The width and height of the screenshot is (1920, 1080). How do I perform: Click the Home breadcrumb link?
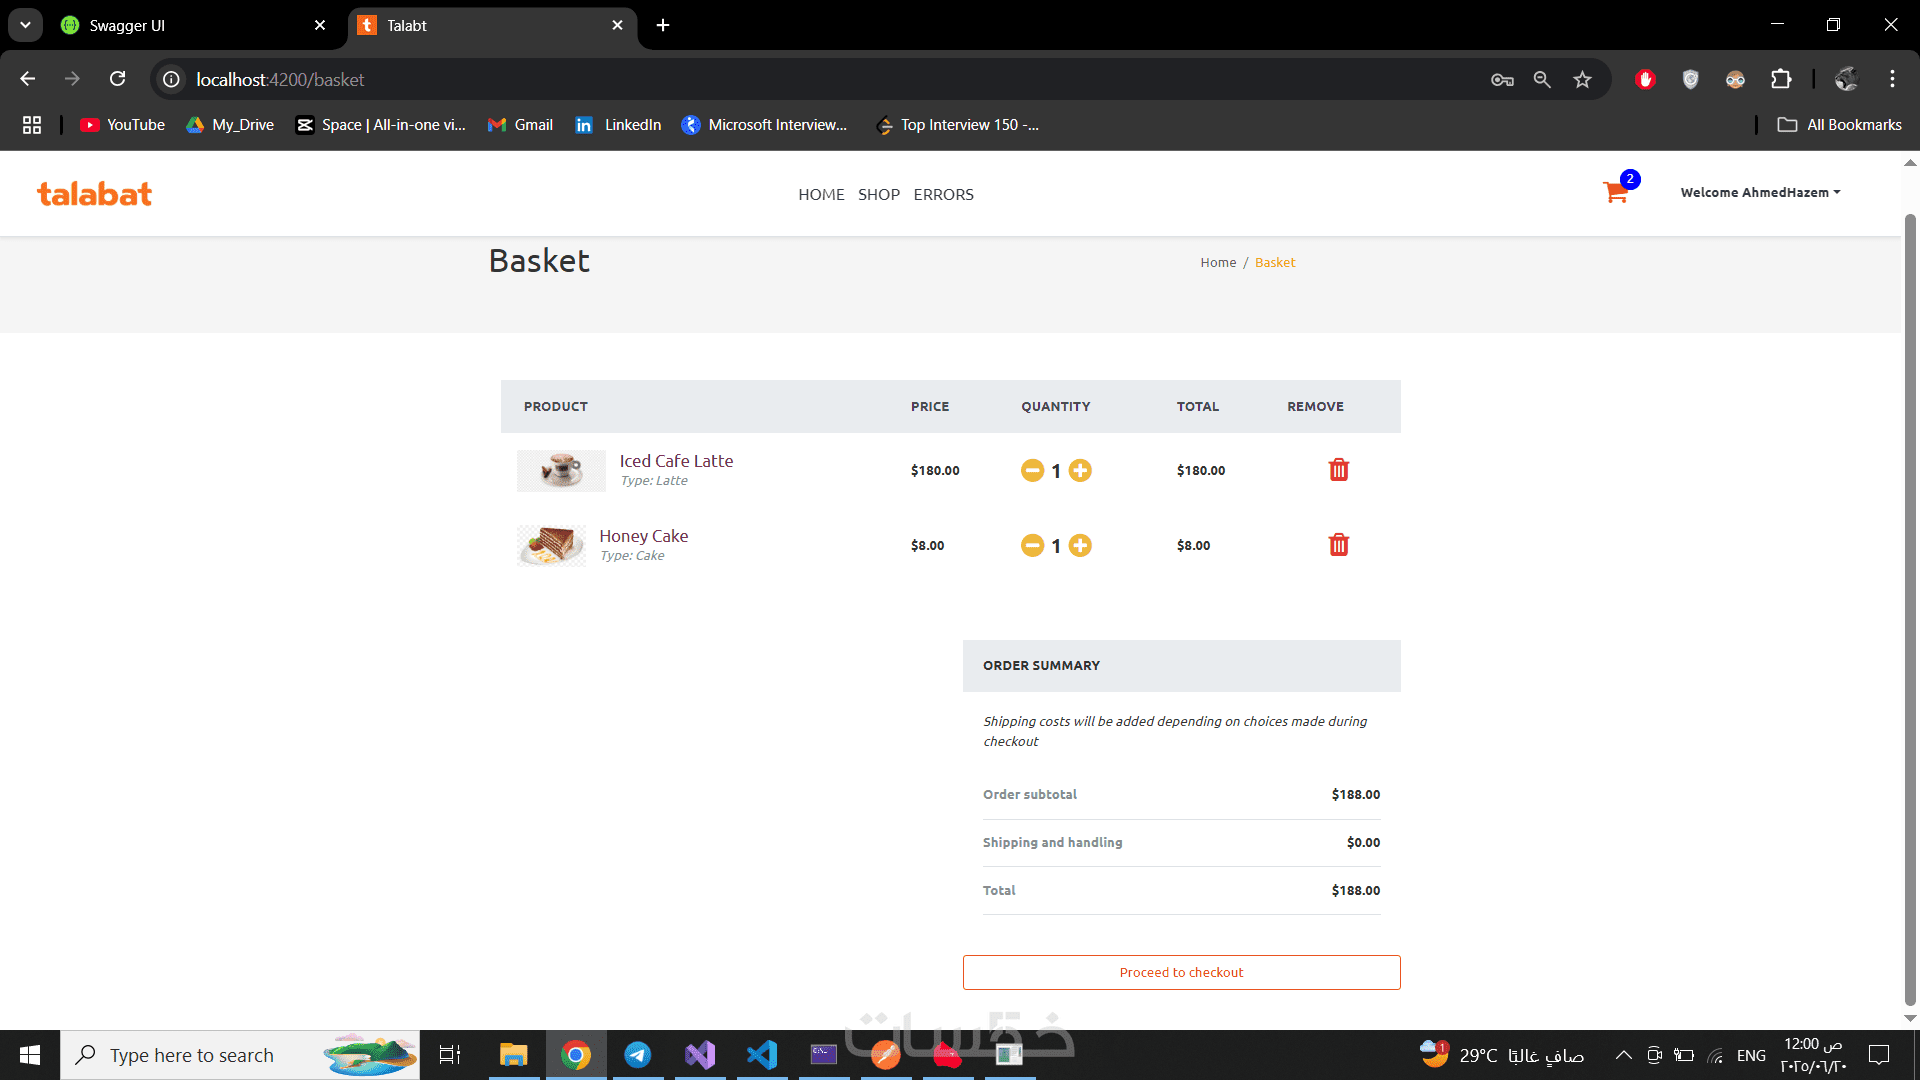[x=1218, y=262]
